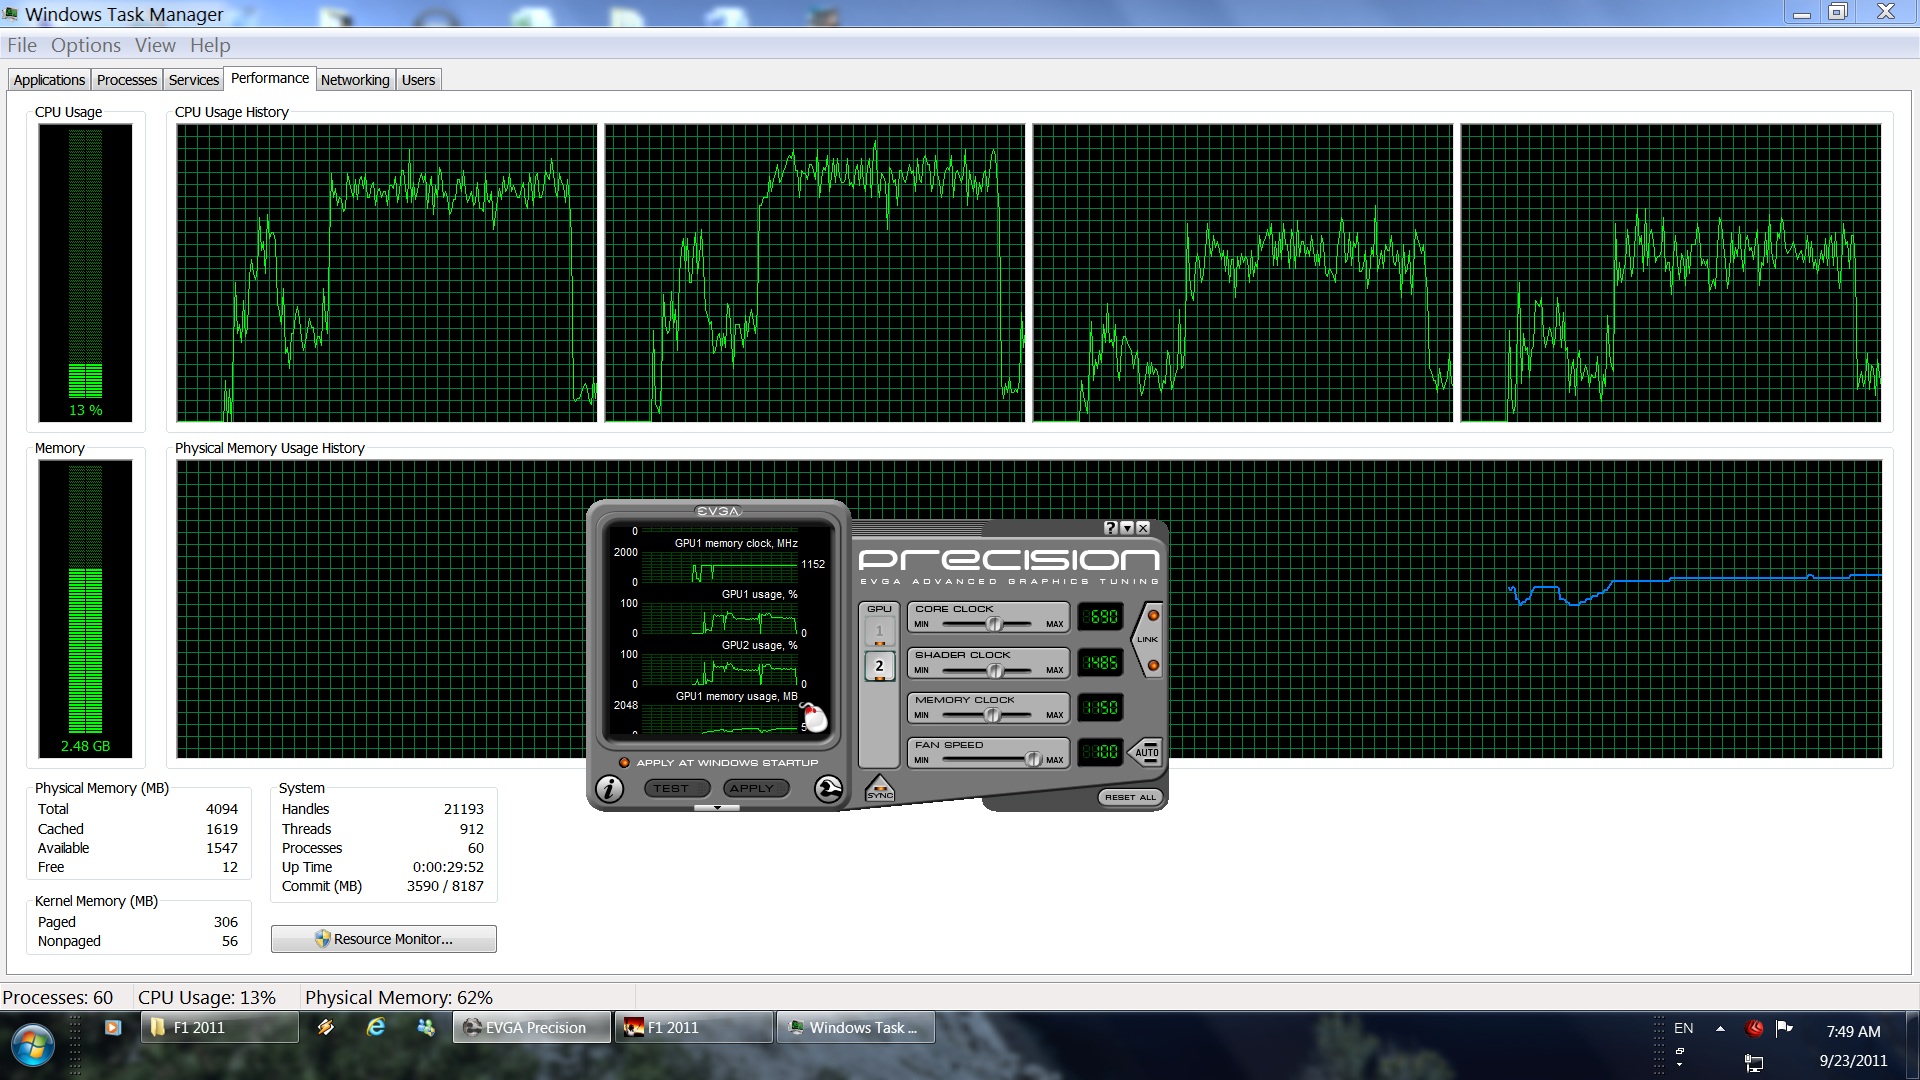The width and height of the screenshot is (1920, 1080).
Task: Open the Options menu
Action: click(x=85, y=45)
